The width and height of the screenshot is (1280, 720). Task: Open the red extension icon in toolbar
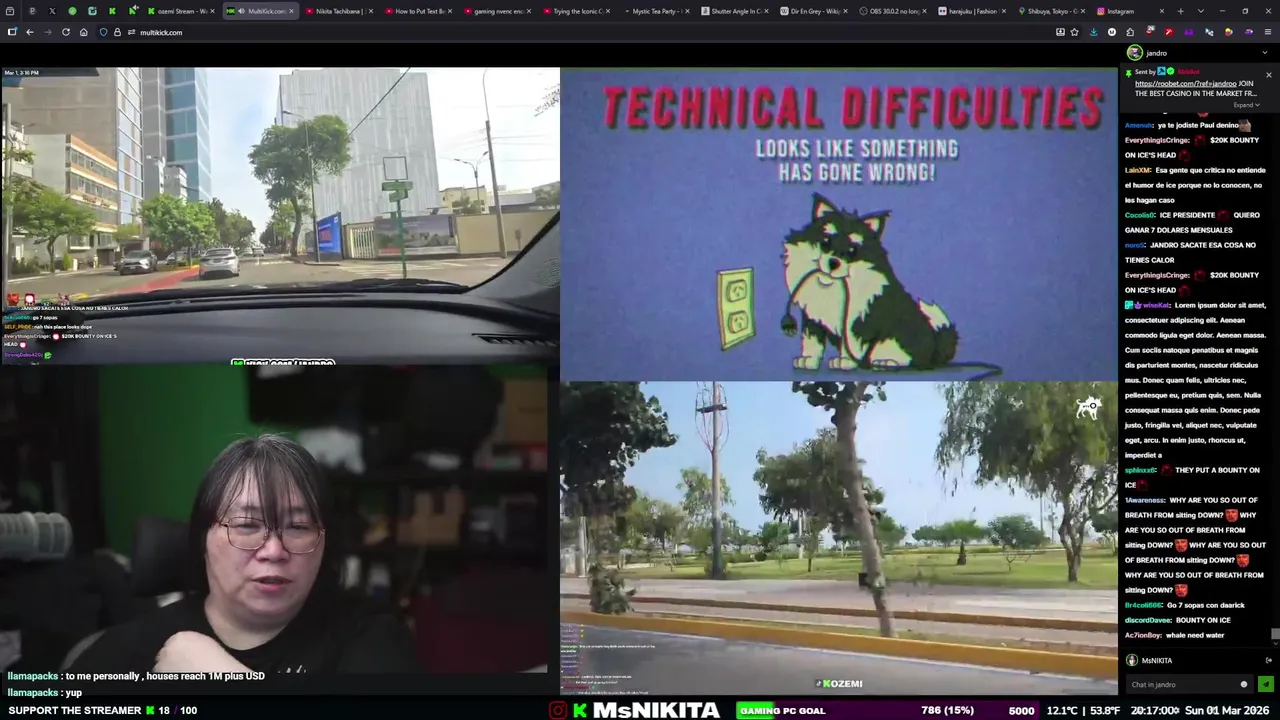1169,32
